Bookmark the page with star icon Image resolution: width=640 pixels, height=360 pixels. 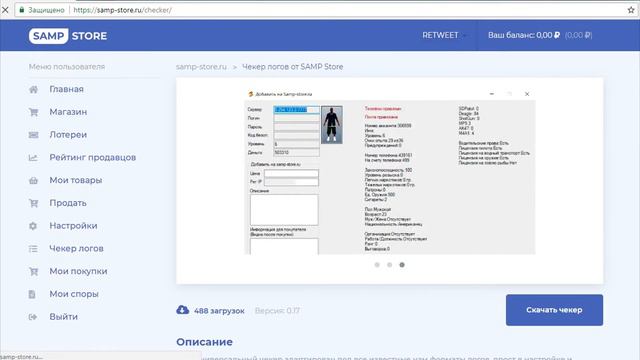pyautogui.click(x=631, y=10)
